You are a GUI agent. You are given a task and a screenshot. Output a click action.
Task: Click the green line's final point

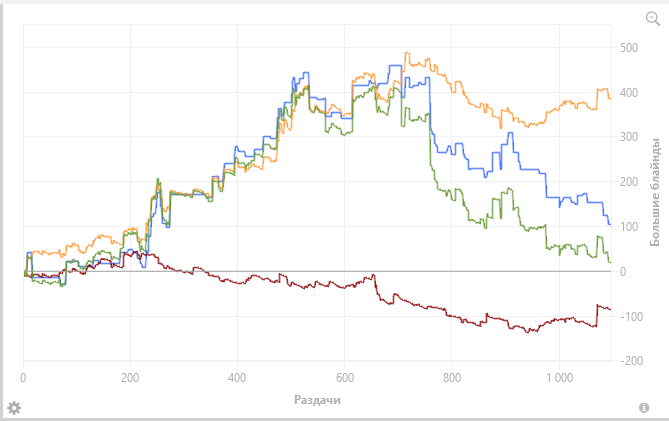pyautogui.click(x=610, y=262)
